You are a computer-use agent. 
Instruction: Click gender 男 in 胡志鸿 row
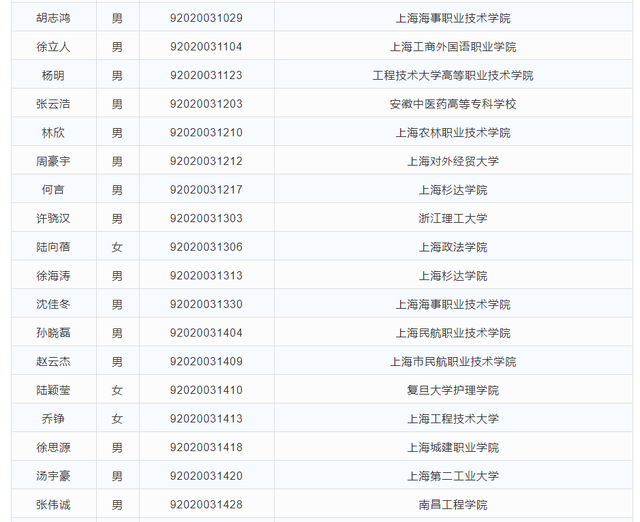[117, 18]
